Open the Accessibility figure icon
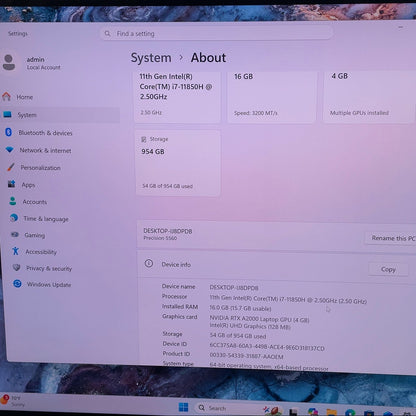 (x=15, y=251)
